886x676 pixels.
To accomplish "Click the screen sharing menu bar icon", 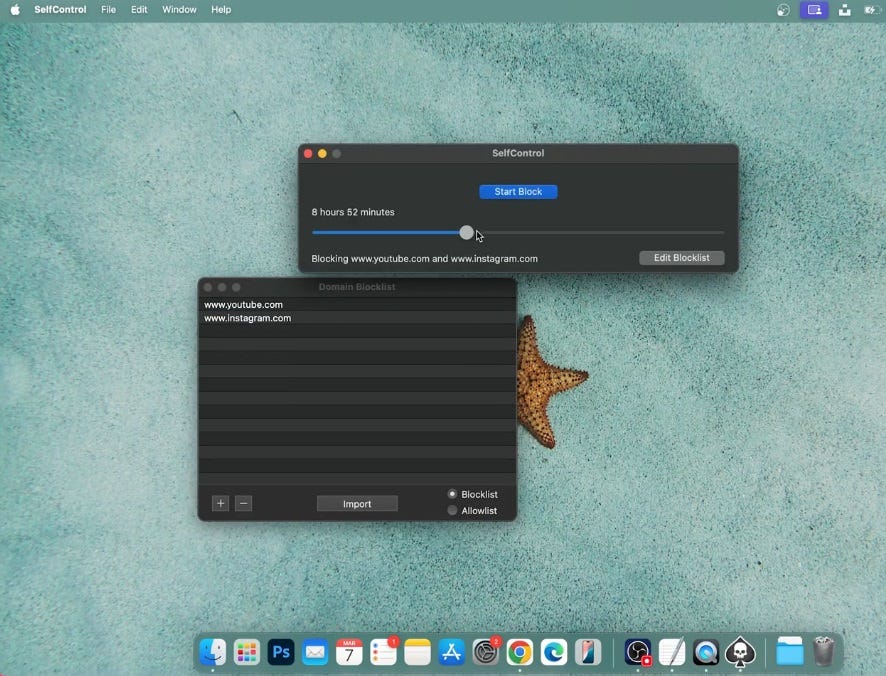I will 814,10.
